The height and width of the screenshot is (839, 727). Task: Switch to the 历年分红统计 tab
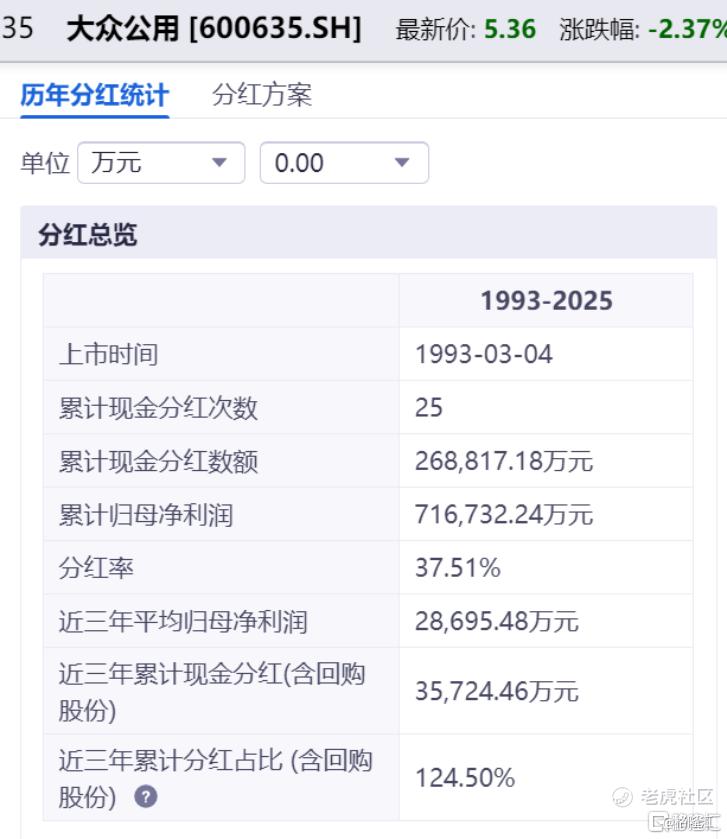click(95, 96)
